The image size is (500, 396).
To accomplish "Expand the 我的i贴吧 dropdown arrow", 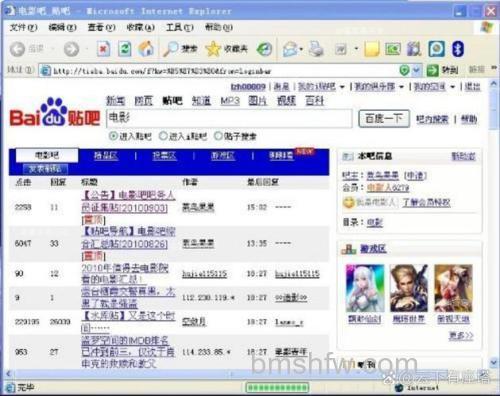I will click(342, 87).
